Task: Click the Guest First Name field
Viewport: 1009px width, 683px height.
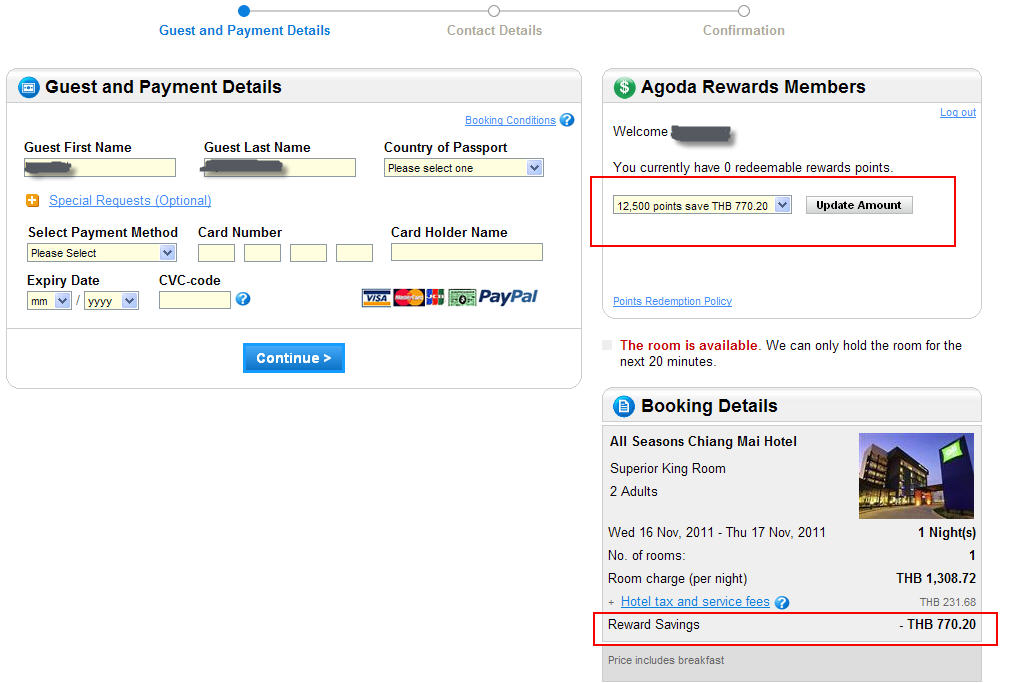Action: [x=100, y=168]
